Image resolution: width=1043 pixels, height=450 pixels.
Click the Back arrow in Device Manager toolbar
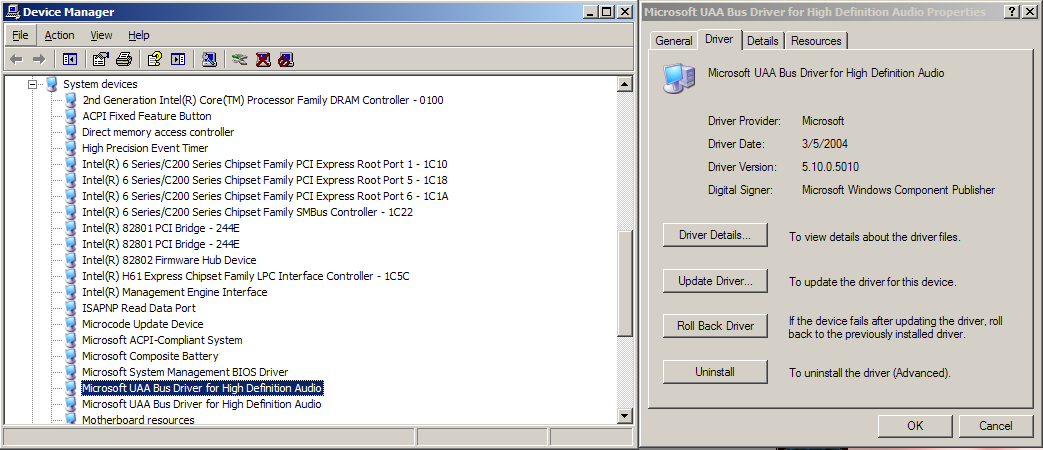click(x=17, y=60)
